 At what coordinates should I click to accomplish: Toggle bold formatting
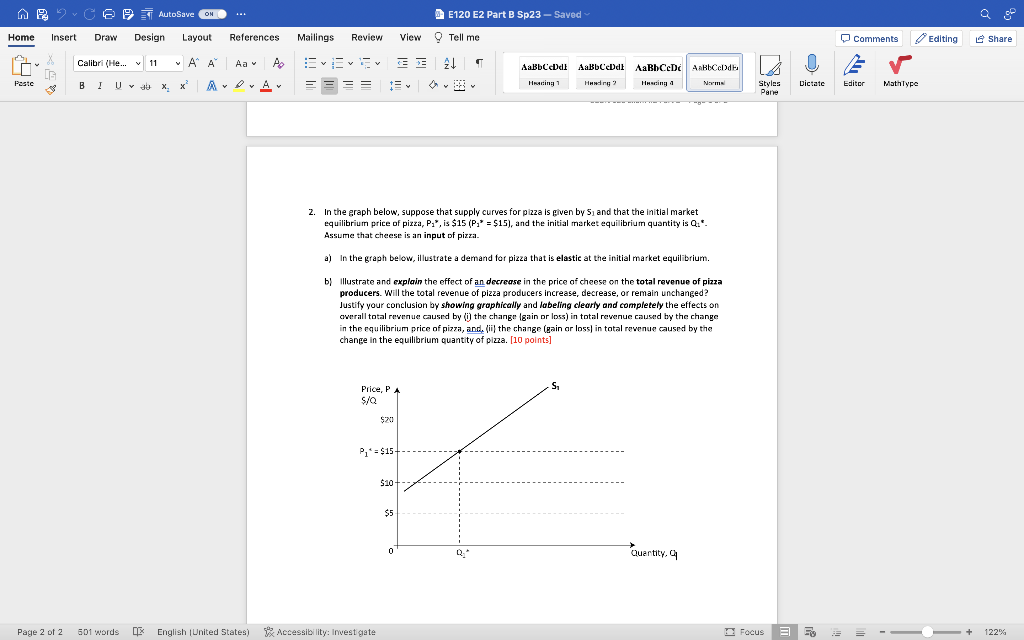click(82, 86)
